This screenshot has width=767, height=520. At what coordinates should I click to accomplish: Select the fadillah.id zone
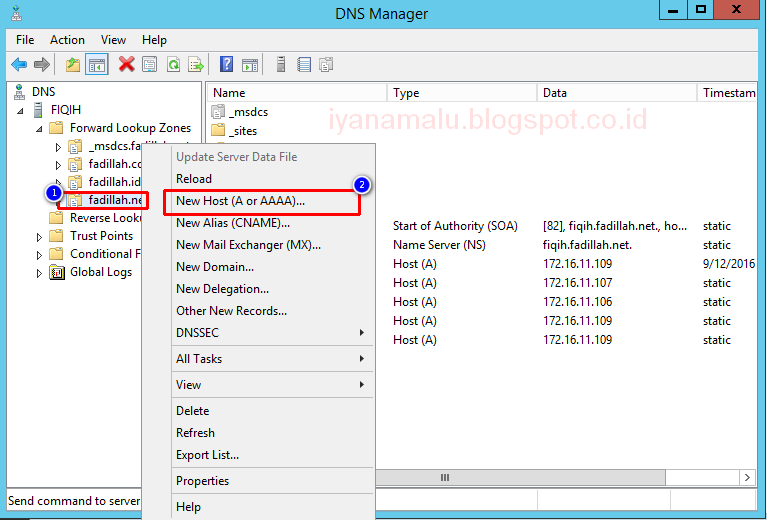(x=114, y=181)
